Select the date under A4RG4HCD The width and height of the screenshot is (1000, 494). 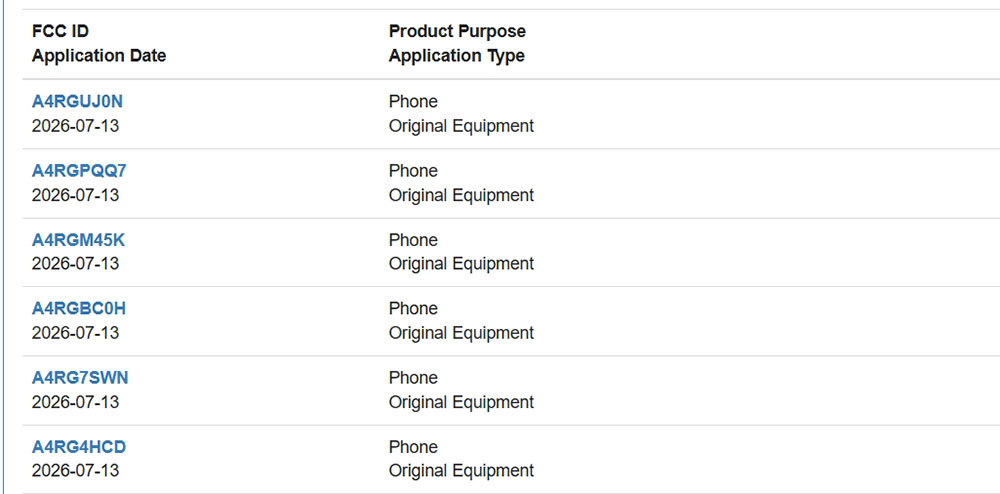pyautogui.click(x=75, y=471)
